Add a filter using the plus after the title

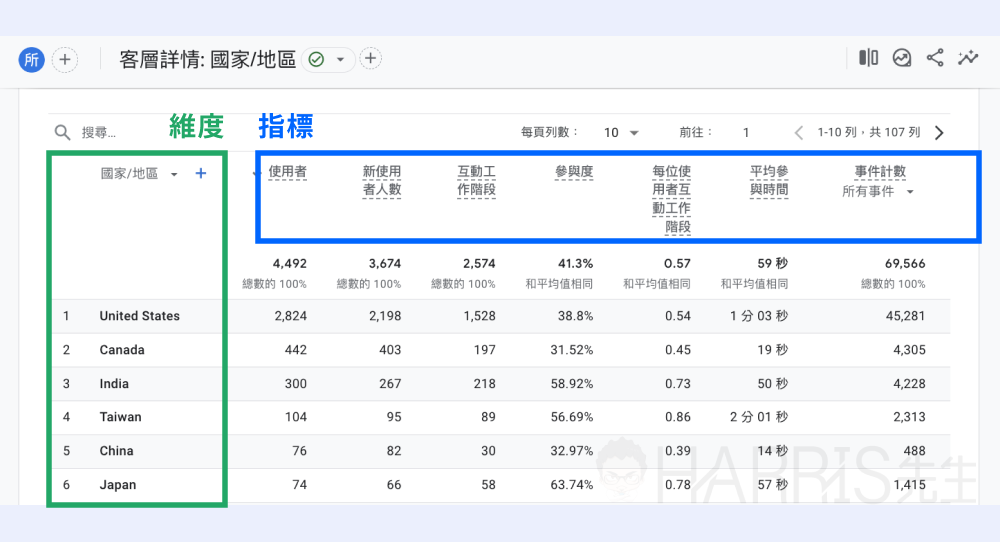click(370, 59)
